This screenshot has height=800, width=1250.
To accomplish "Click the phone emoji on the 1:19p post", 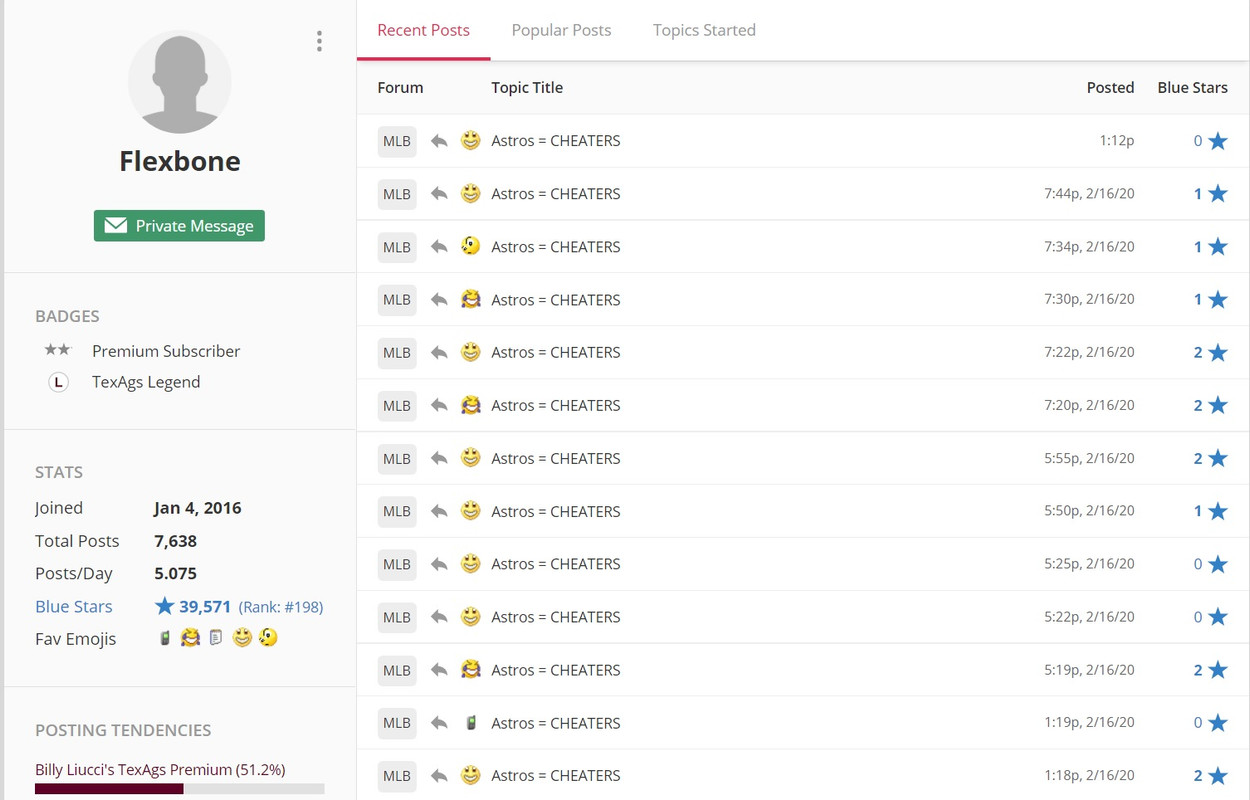I will click(471, 722).
